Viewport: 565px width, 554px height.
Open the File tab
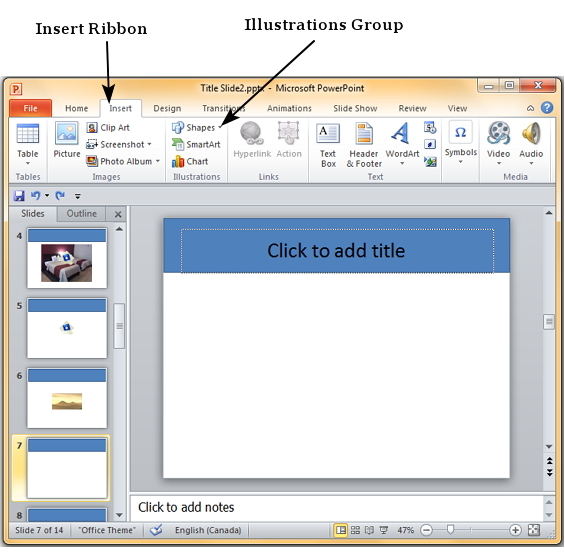click(x=31, y=108)
